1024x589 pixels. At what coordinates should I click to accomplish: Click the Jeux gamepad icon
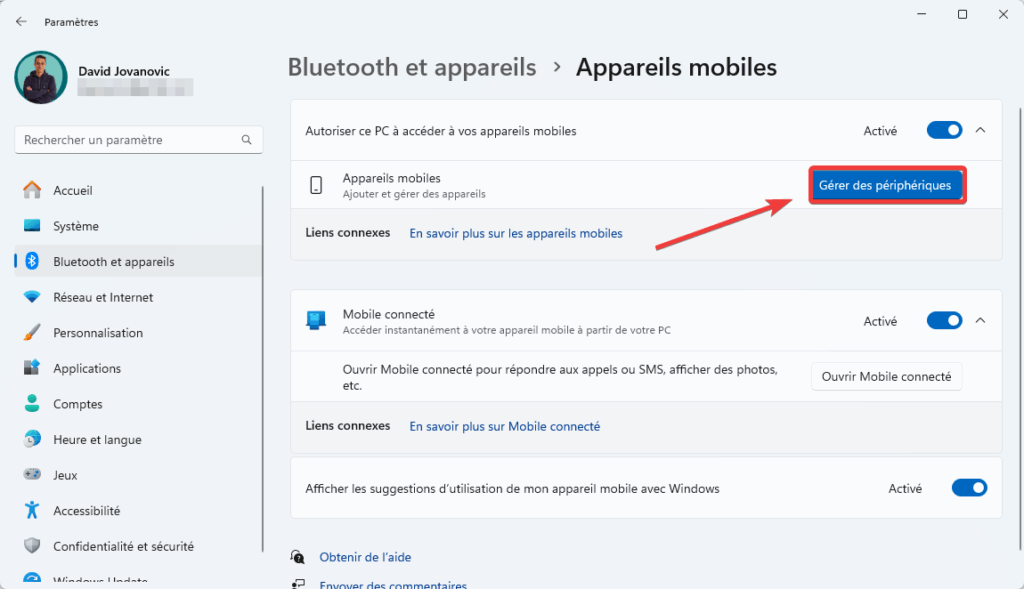pos(32,474)
